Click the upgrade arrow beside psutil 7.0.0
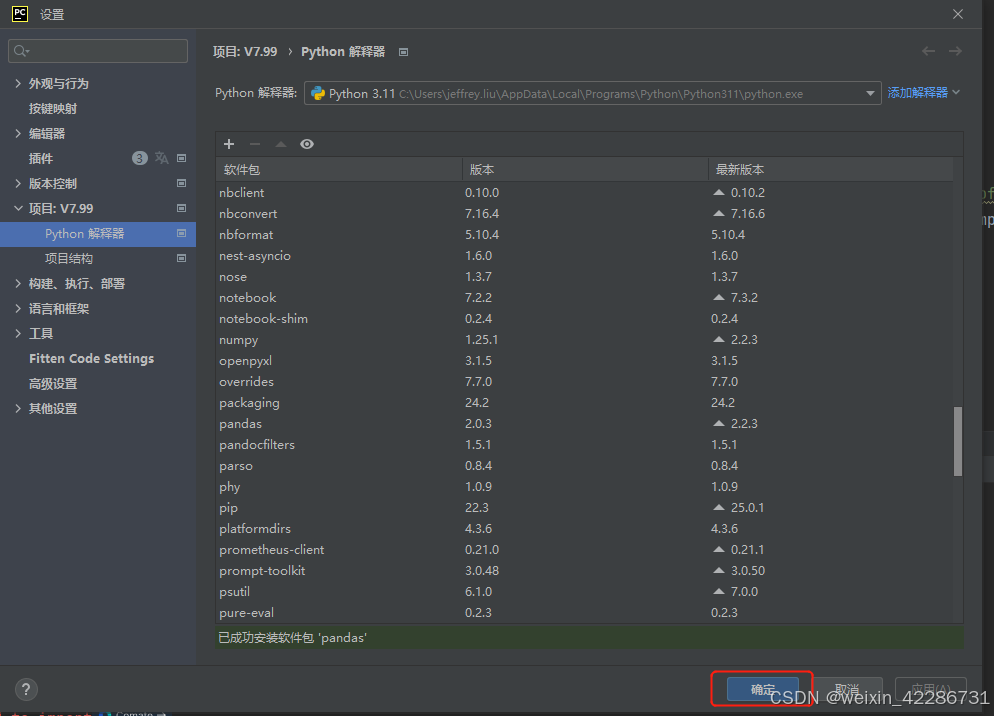This screenshot has height=716, width=994. click(718, 591)
